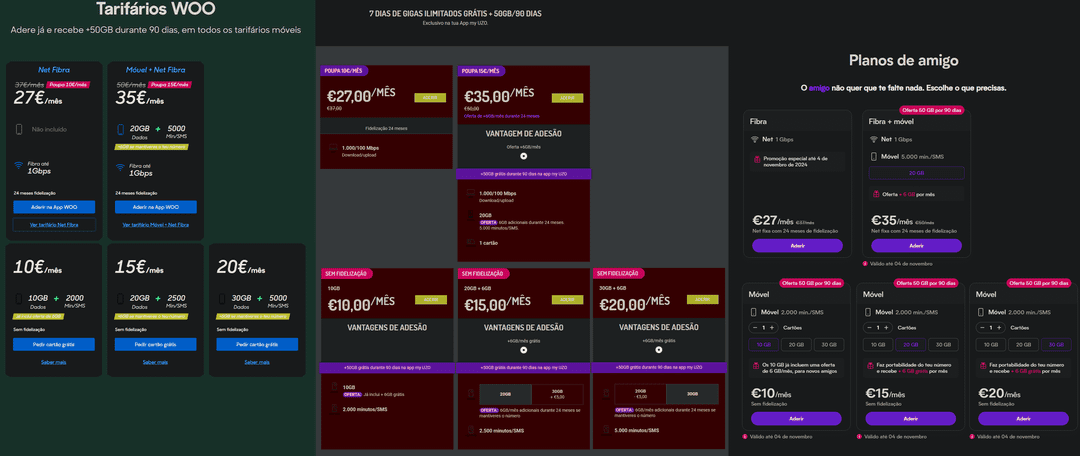The height and width of the screenshot is (456, 1080).
Task: Select 30 GB in Amigo €20 Móvel card
Action: tap(1056, 344)
